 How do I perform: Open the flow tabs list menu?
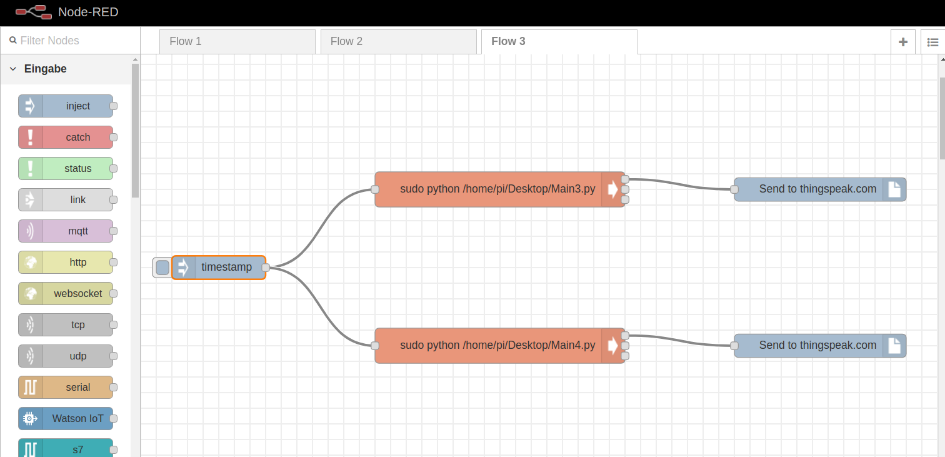tap(932, 42)
